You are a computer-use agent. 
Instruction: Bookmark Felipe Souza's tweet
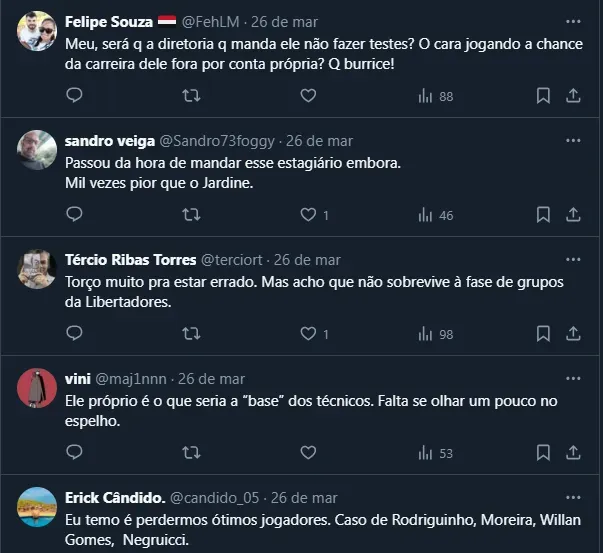543,96
